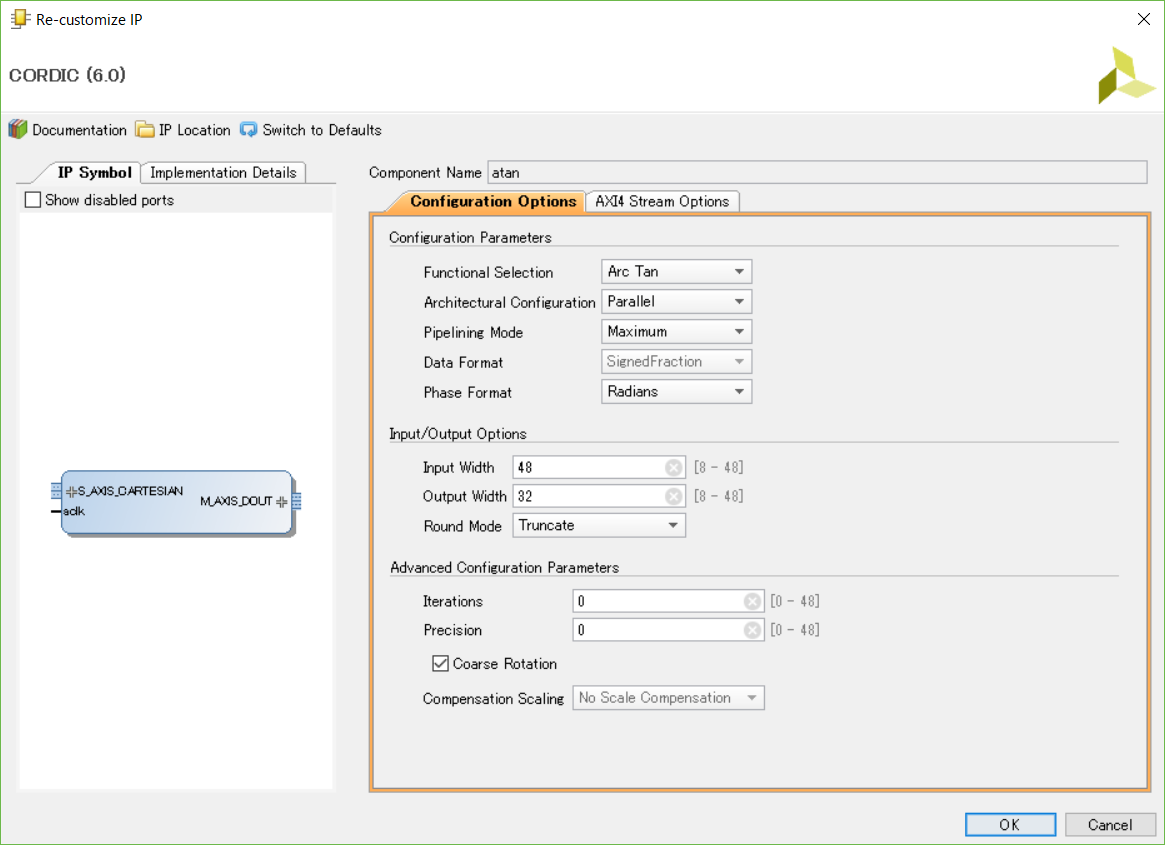Clear the Input Width field with its X icon

point(673,467)
